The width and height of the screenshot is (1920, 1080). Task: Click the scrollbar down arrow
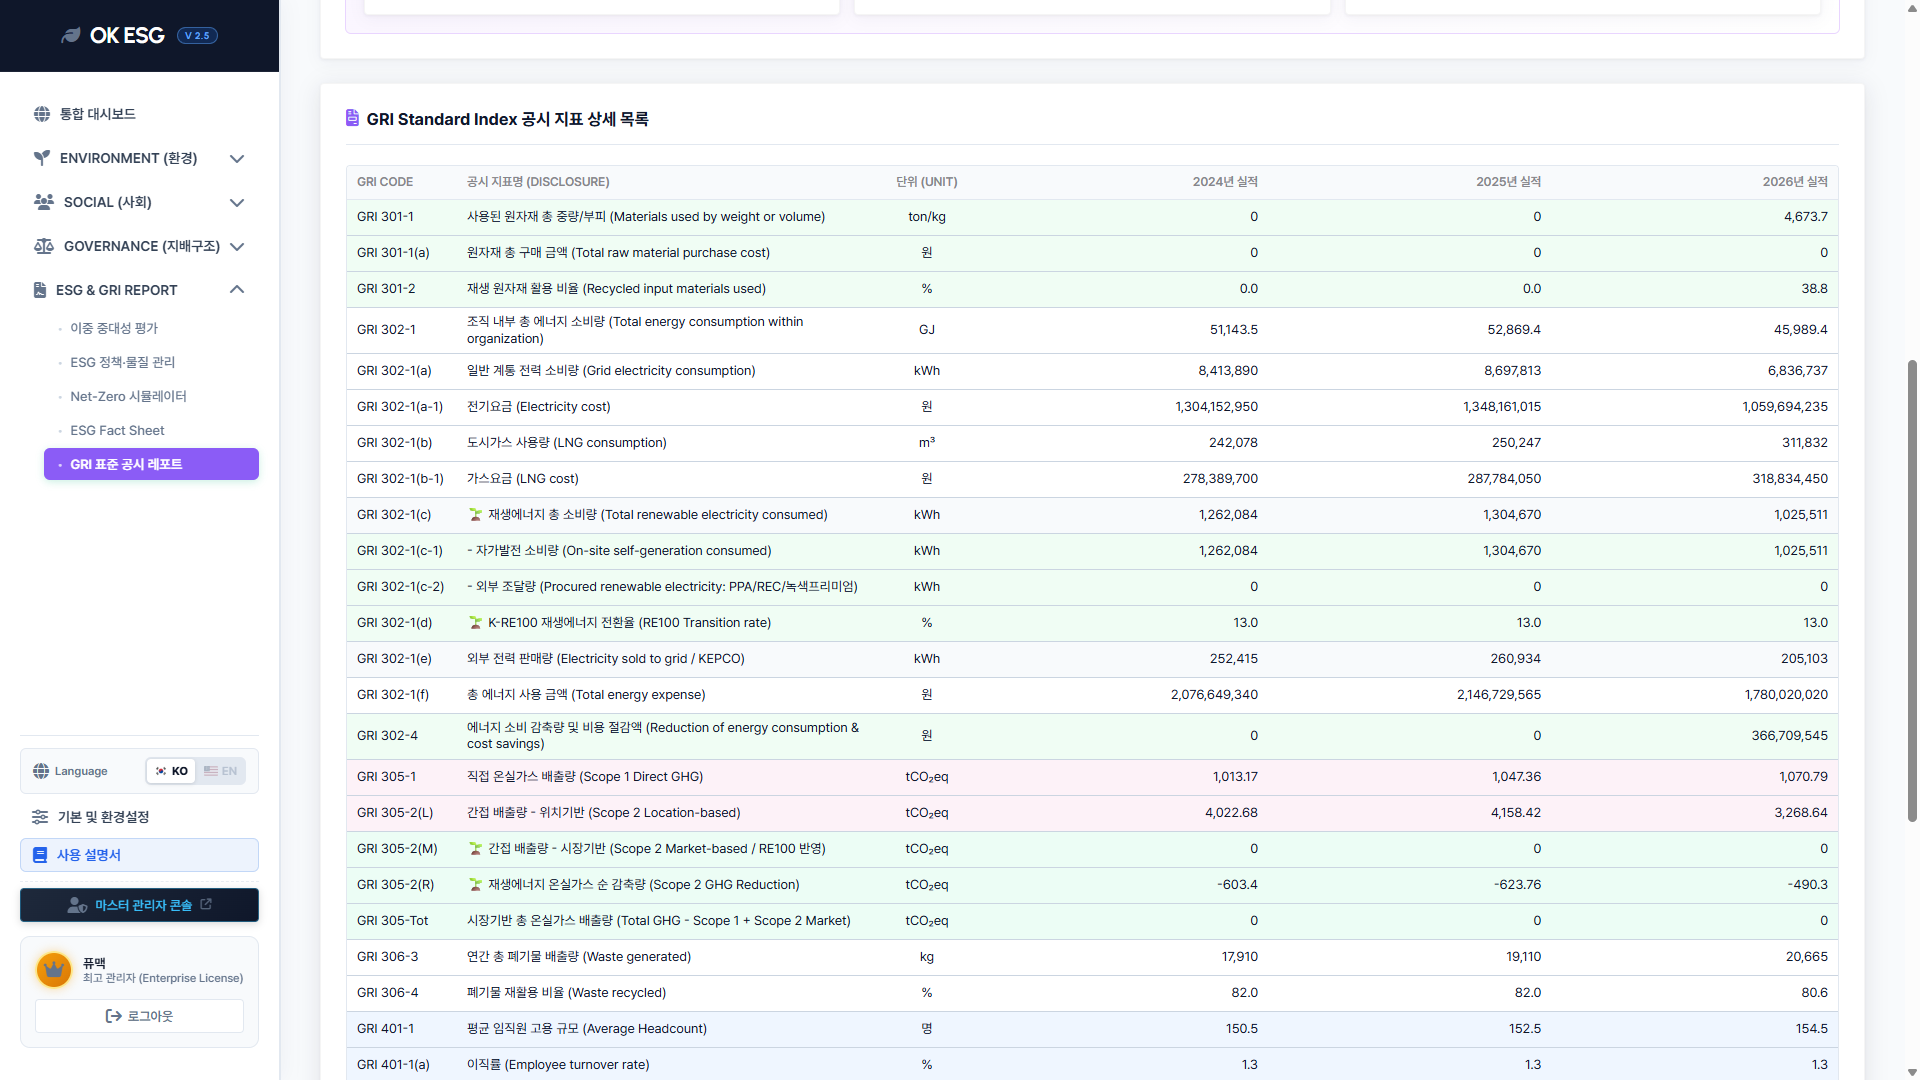(x=1912, y=1072)
